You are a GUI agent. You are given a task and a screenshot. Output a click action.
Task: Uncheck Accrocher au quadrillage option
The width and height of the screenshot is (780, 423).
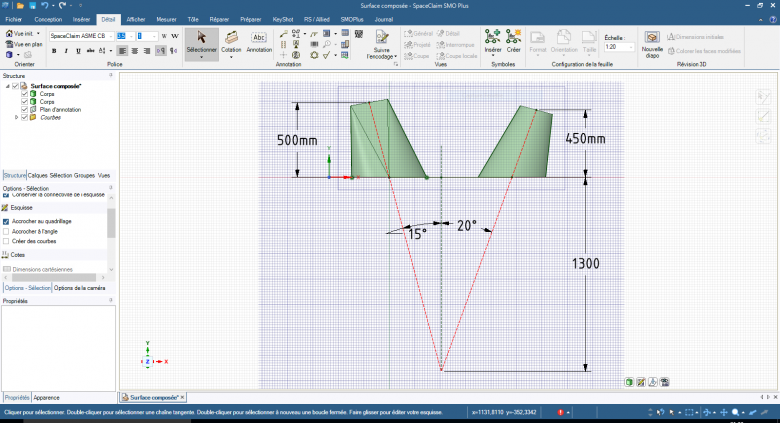tap(7, 220)
